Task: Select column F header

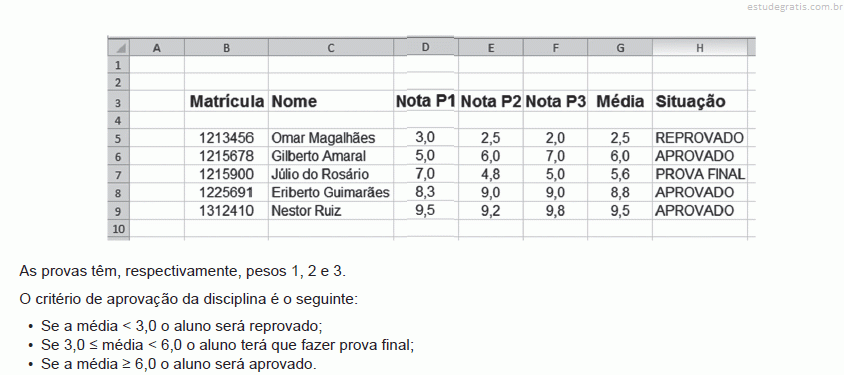Action: pos(555,48)
